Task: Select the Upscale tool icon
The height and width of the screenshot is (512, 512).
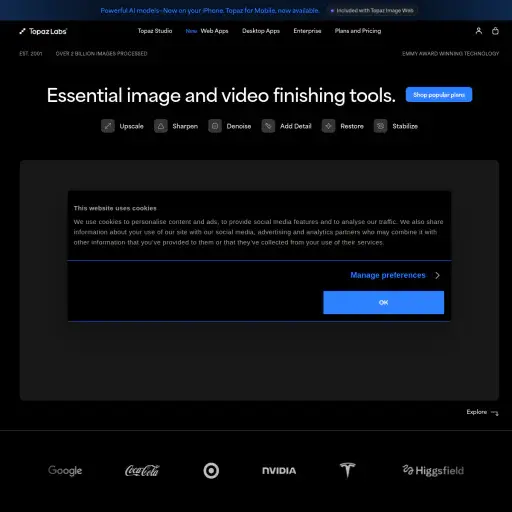Action: tap(108, 126)
